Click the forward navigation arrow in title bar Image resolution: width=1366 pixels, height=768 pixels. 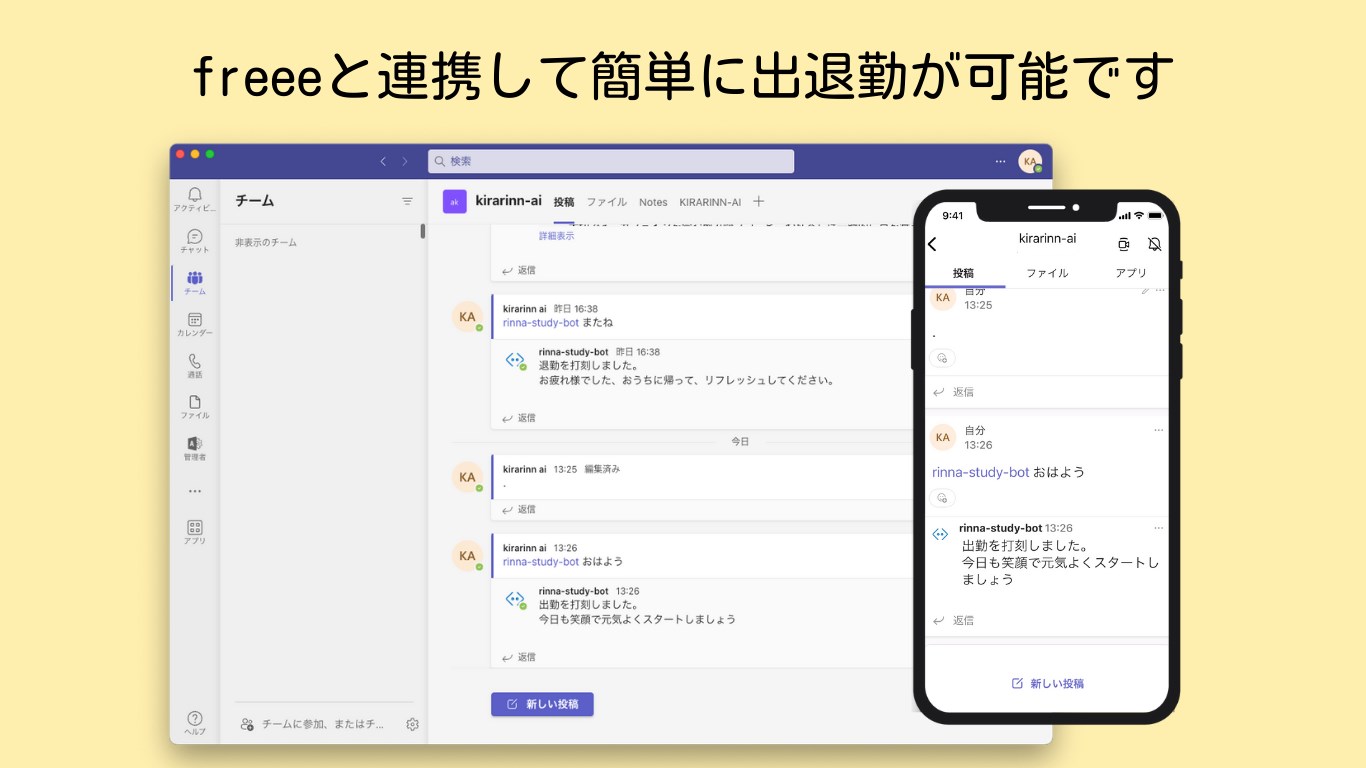pos(405,161)
